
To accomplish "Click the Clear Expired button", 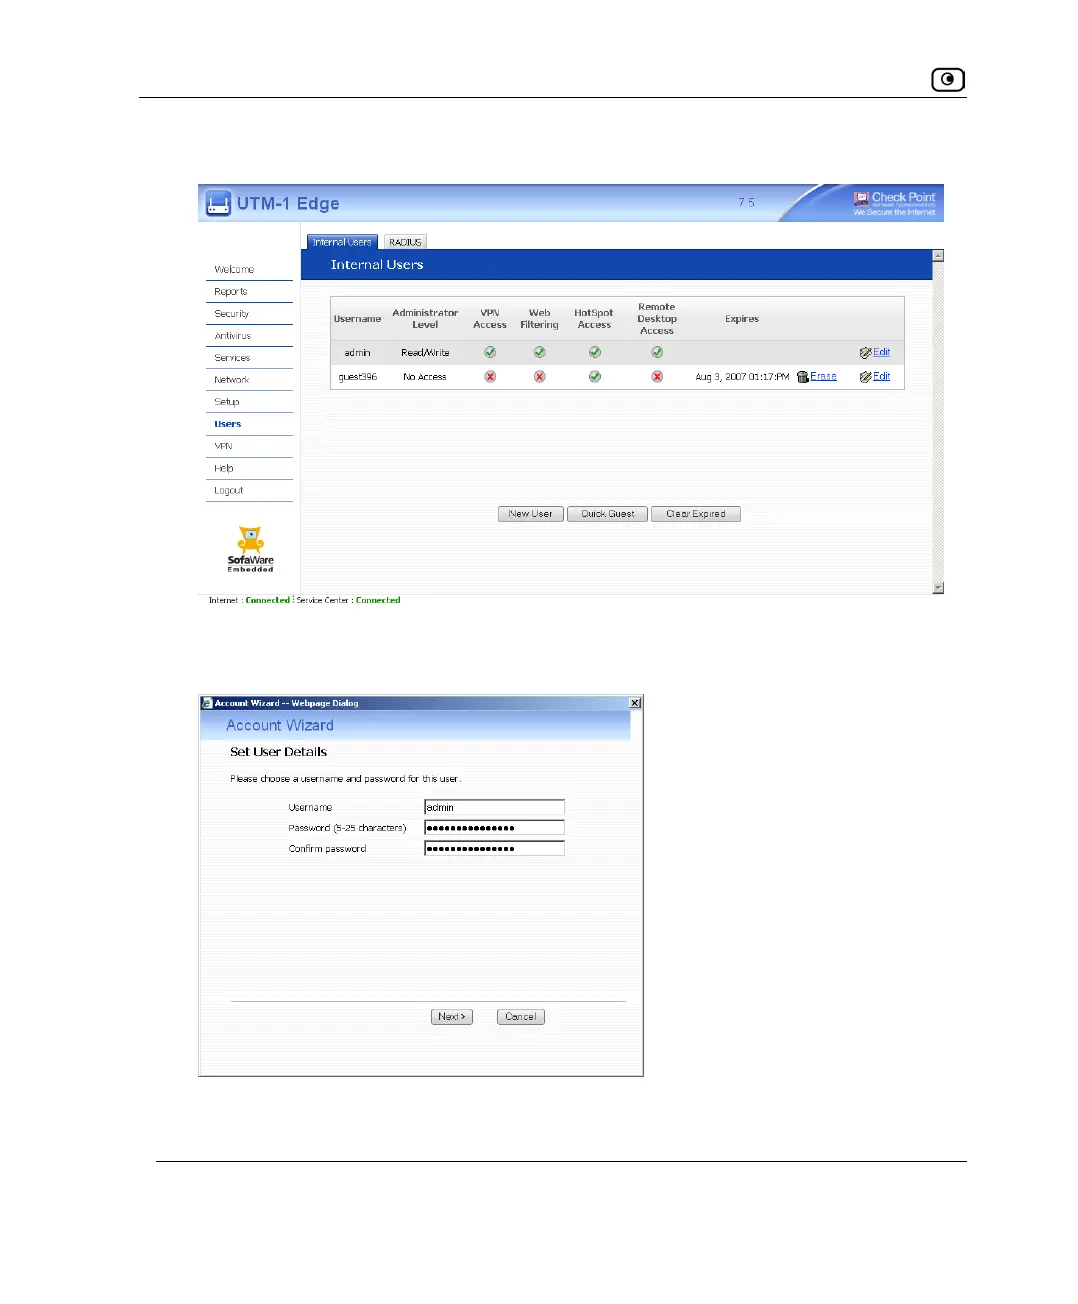I will (696, 514).
